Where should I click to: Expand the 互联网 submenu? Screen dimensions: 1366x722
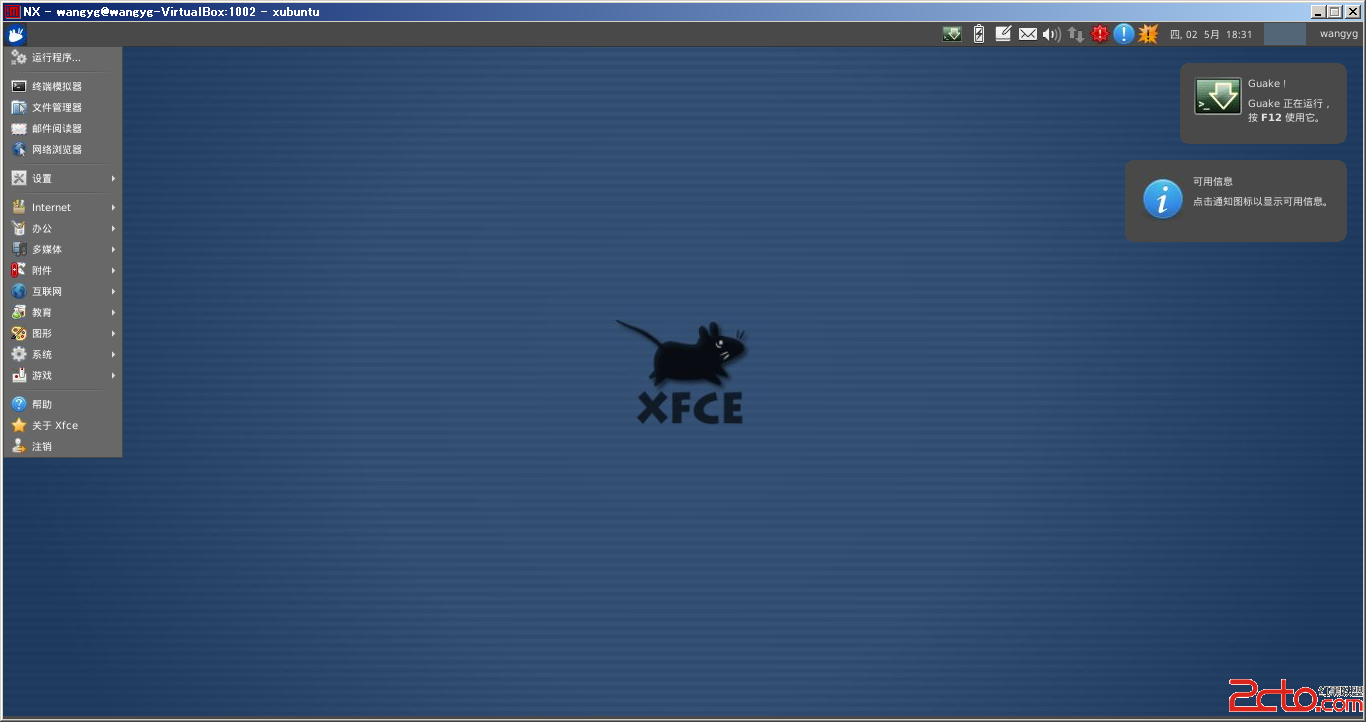(62, 292)
